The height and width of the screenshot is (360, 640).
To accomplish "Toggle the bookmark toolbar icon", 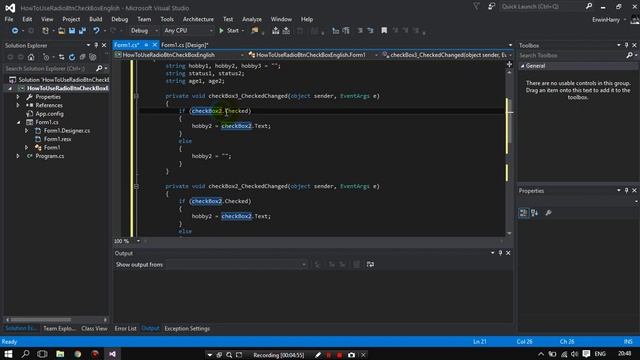I will (x=384, y=31).
